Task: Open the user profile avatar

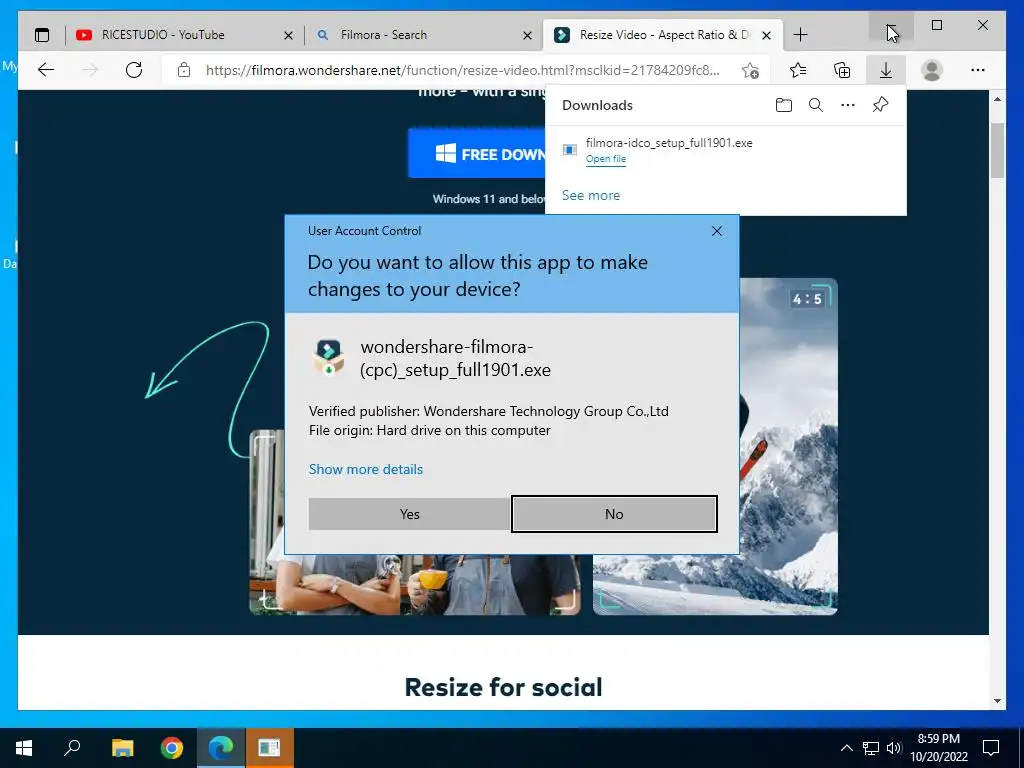Action: (932, 70)
